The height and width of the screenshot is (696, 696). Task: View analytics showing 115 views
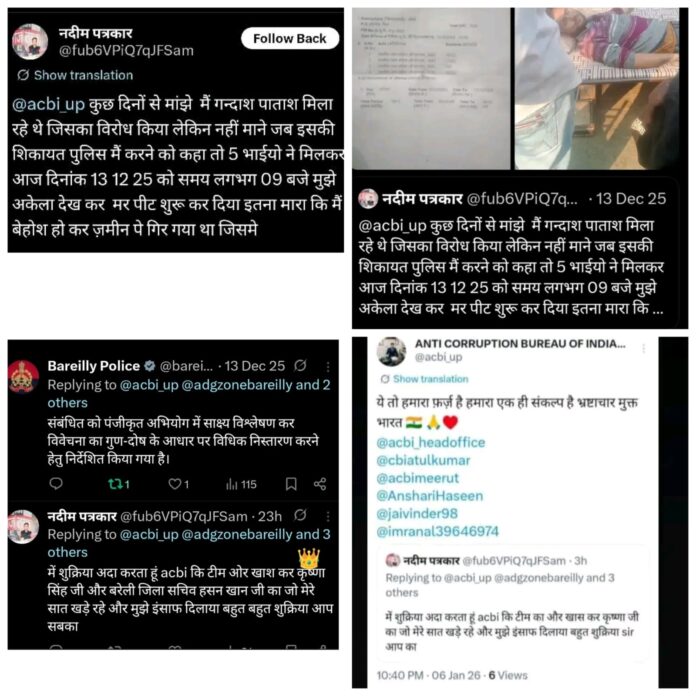241,484
